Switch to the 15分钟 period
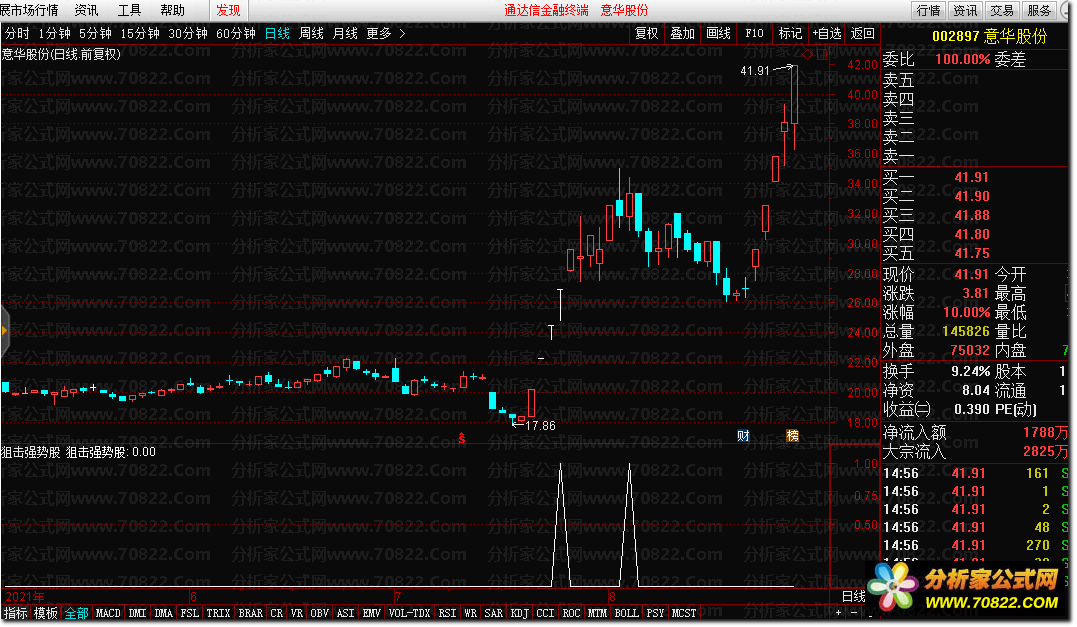Screen dimensions: 1077x627 coord(140,33)
